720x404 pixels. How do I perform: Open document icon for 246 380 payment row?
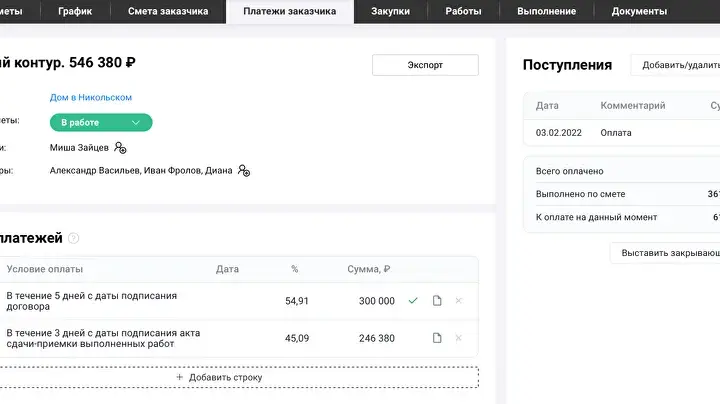tap(437, 338)
